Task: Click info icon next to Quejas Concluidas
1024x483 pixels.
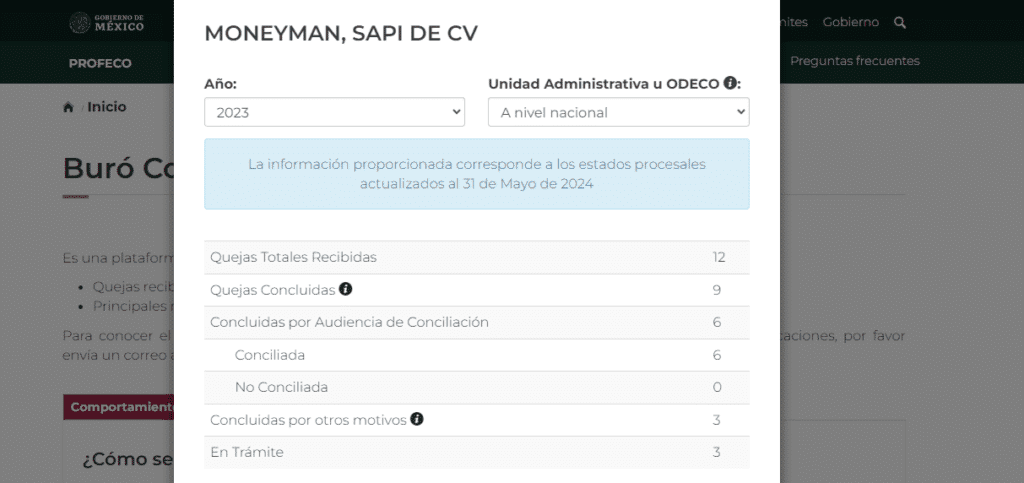Action: click(x=345, y=289)
